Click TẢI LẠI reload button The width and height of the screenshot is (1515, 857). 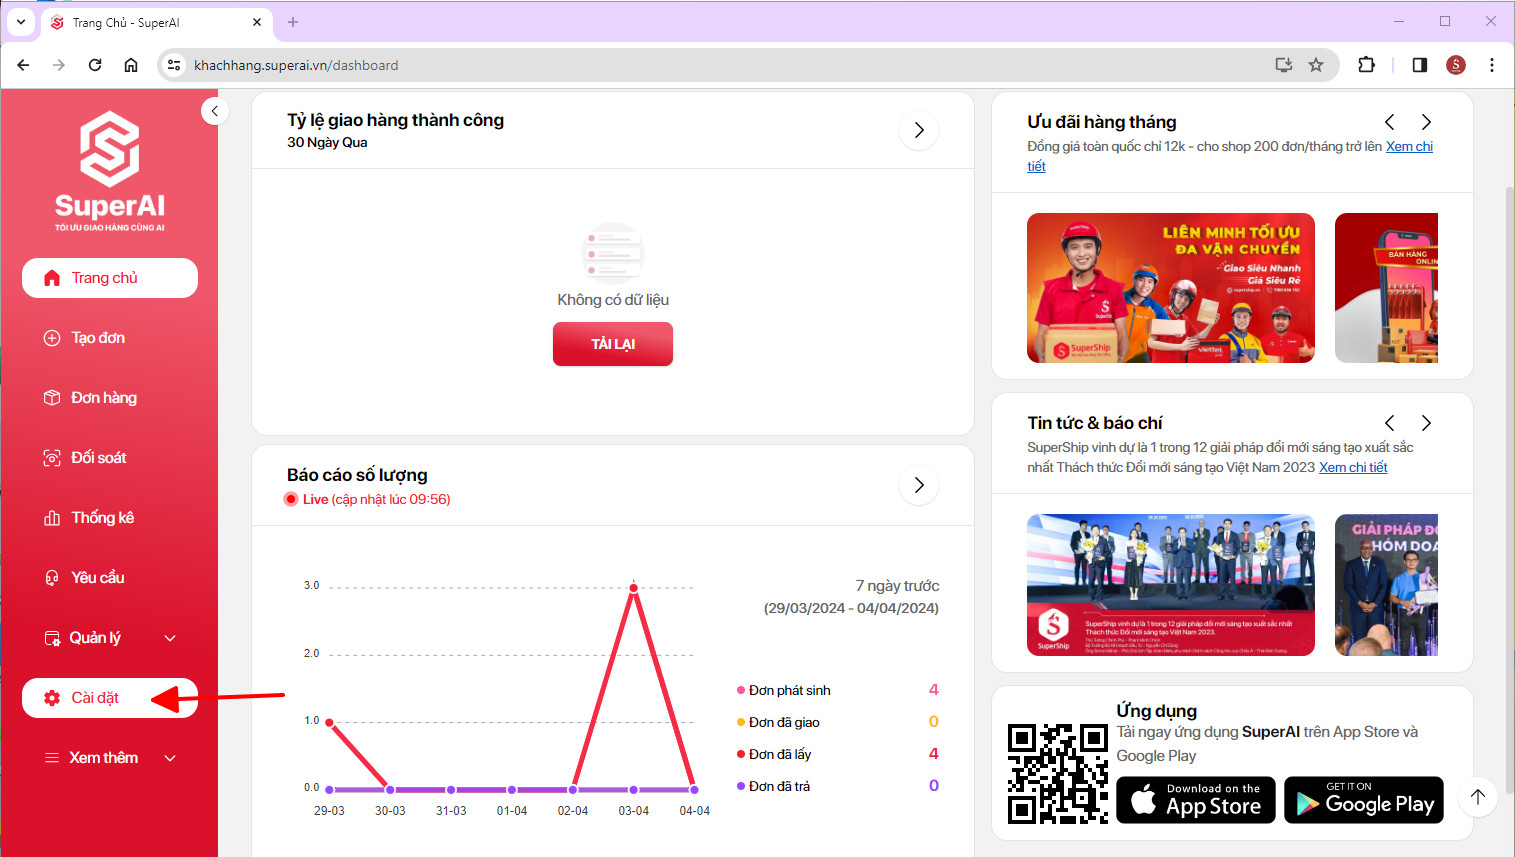613,344
